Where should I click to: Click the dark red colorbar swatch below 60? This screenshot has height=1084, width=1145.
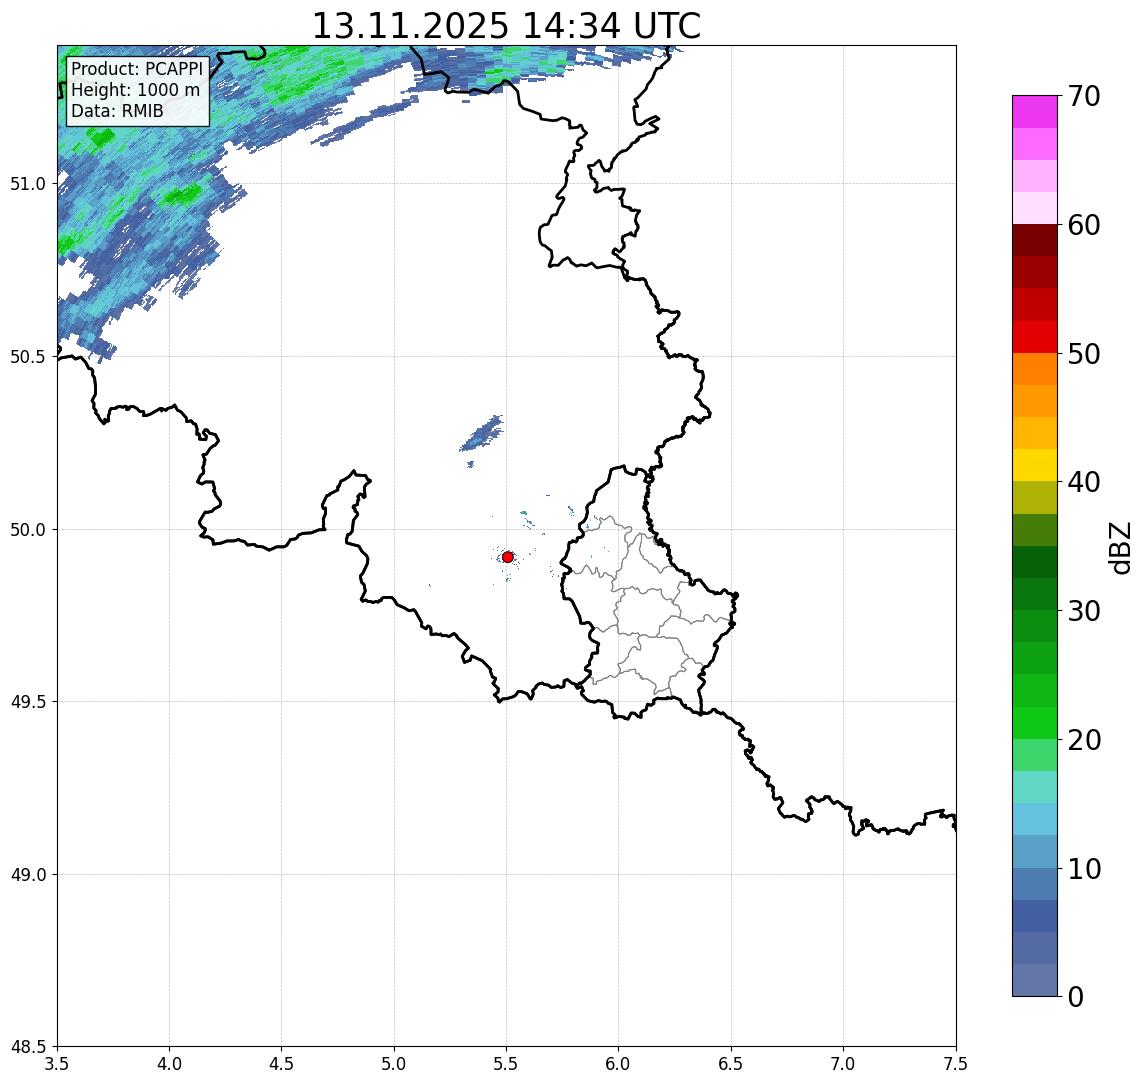pyautogui.click(x=1035, y=240)
